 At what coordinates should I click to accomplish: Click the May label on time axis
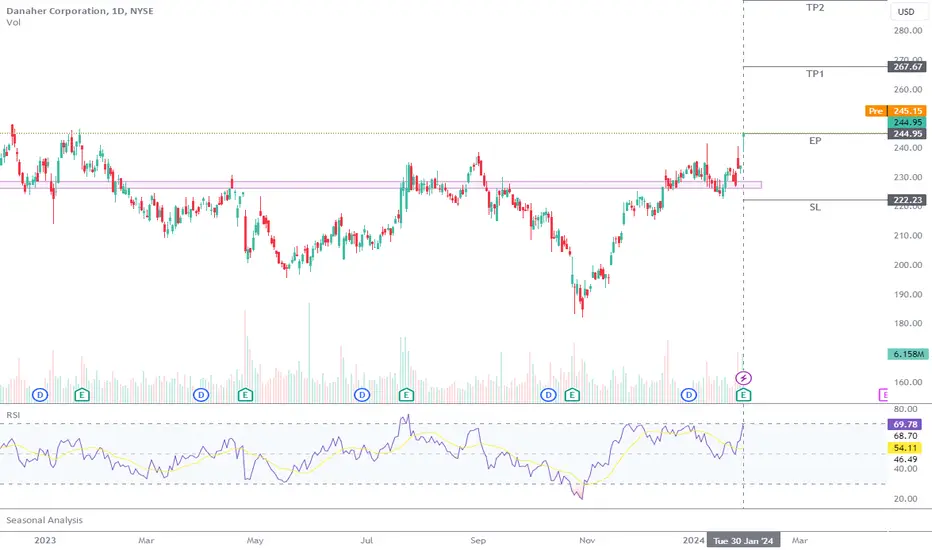[x=255, y=540]
